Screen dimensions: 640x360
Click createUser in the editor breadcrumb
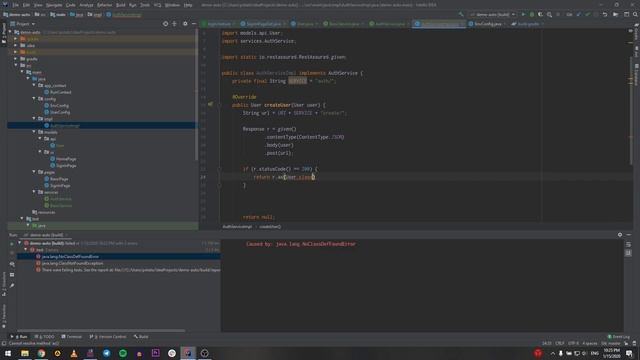point(270,227)
